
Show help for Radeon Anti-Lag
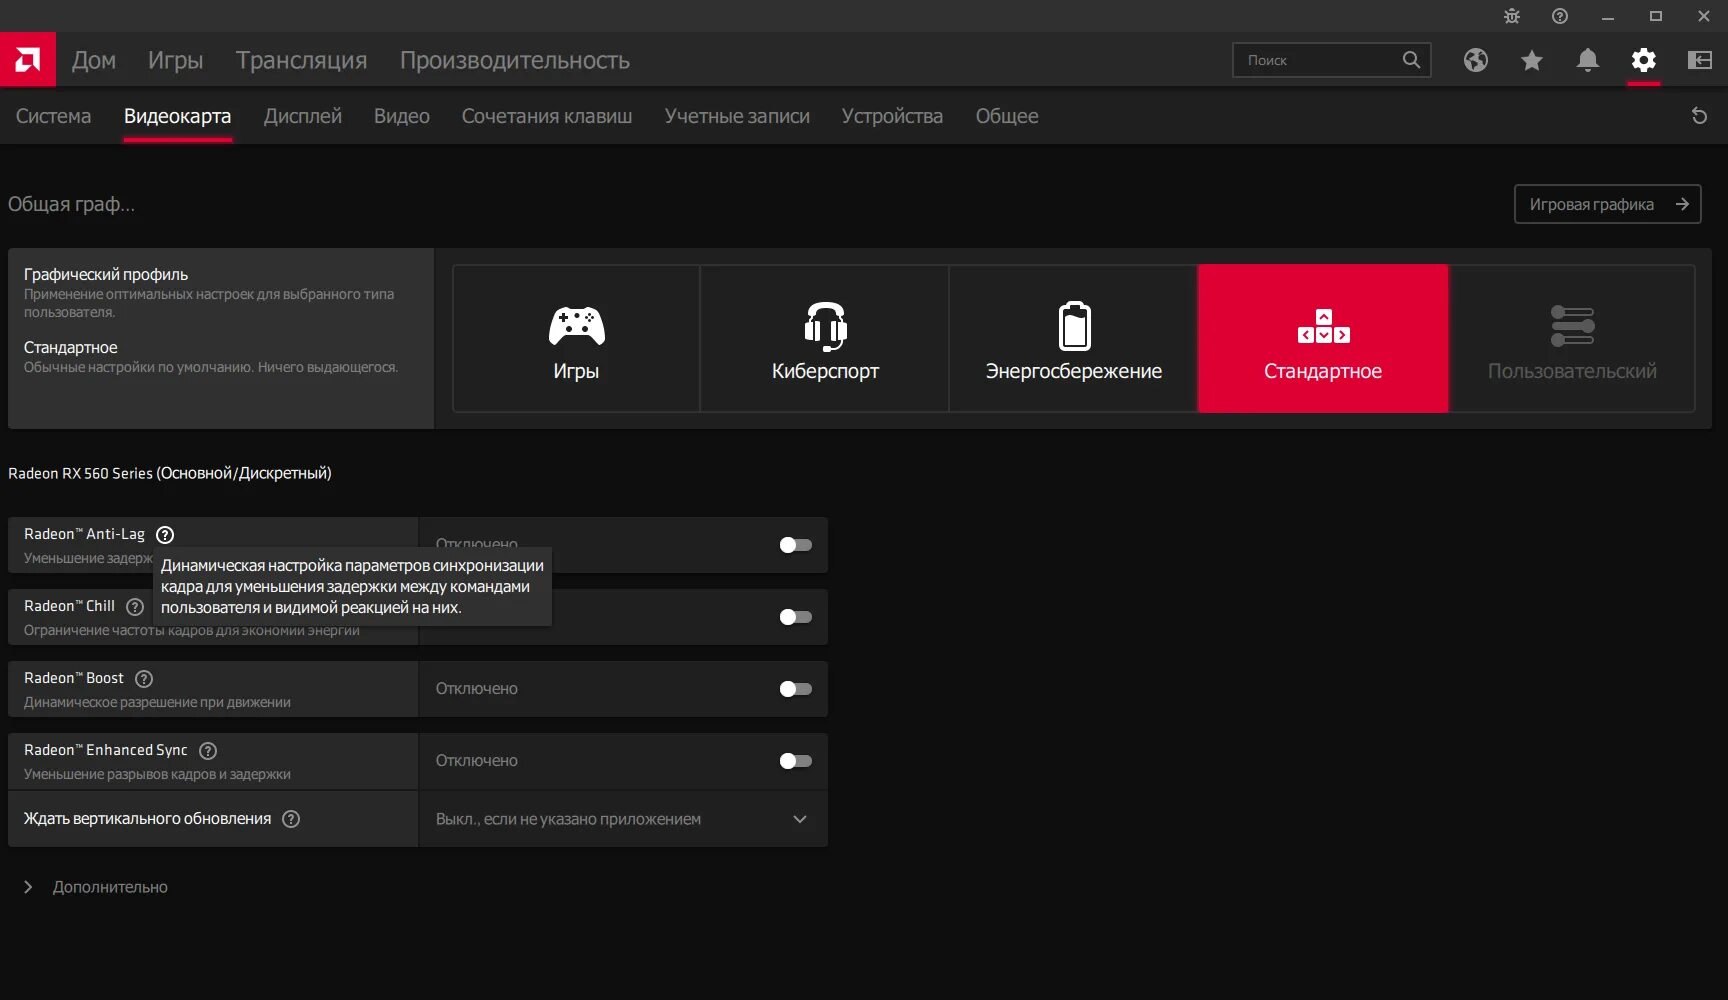pyautogui.click(x=165, y=535)
